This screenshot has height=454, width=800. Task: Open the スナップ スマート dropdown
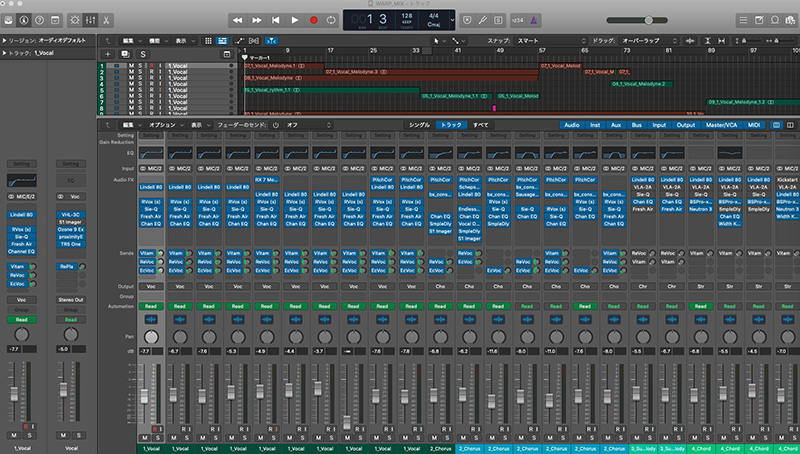tap(551, 41)
